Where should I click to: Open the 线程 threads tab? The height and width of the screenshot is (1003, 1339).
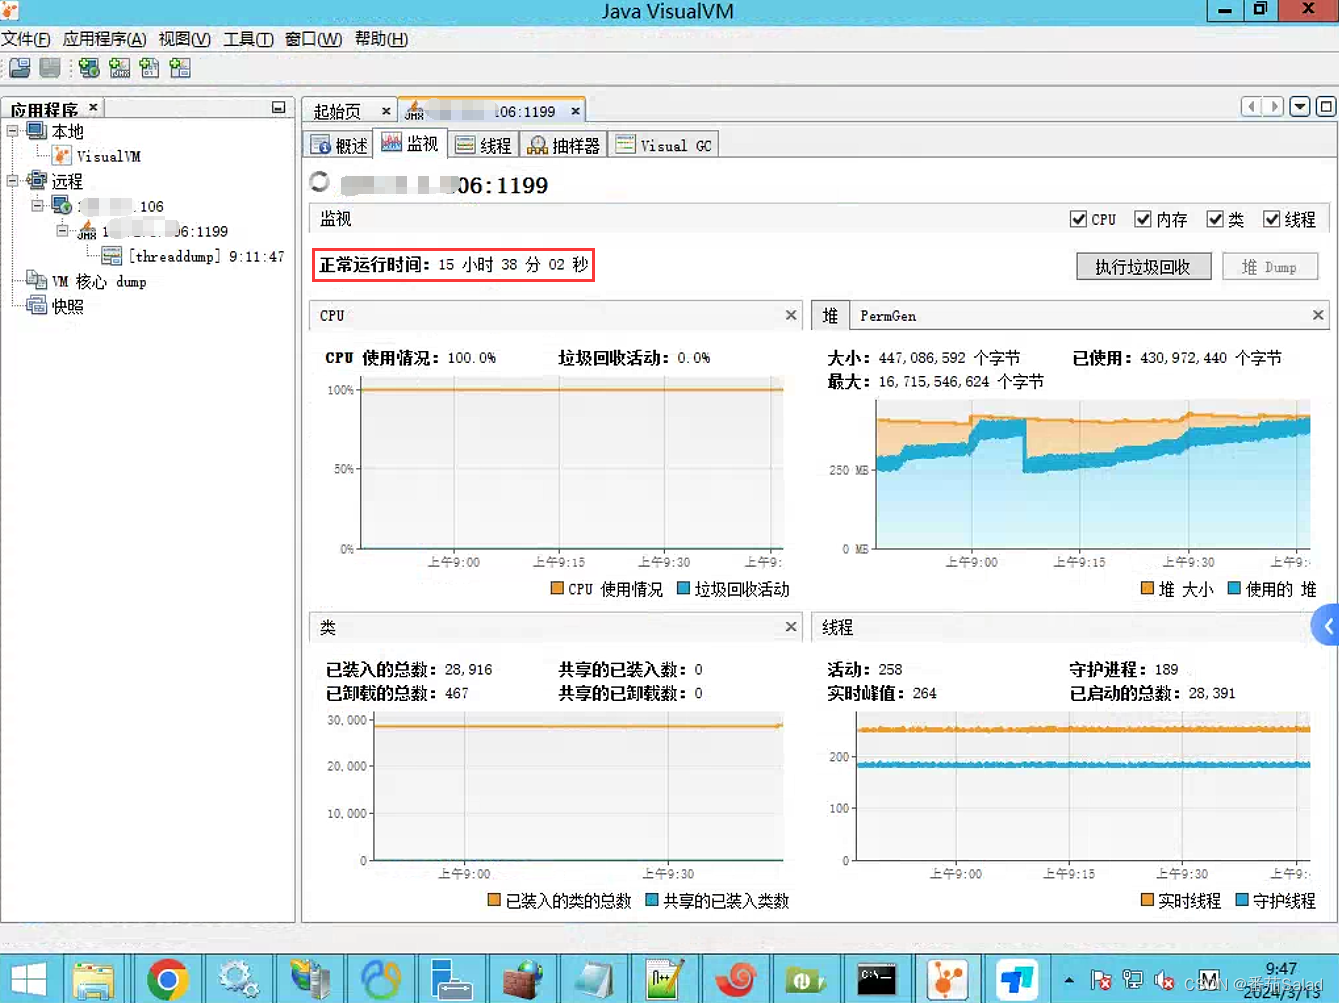(x=483, y=145)
